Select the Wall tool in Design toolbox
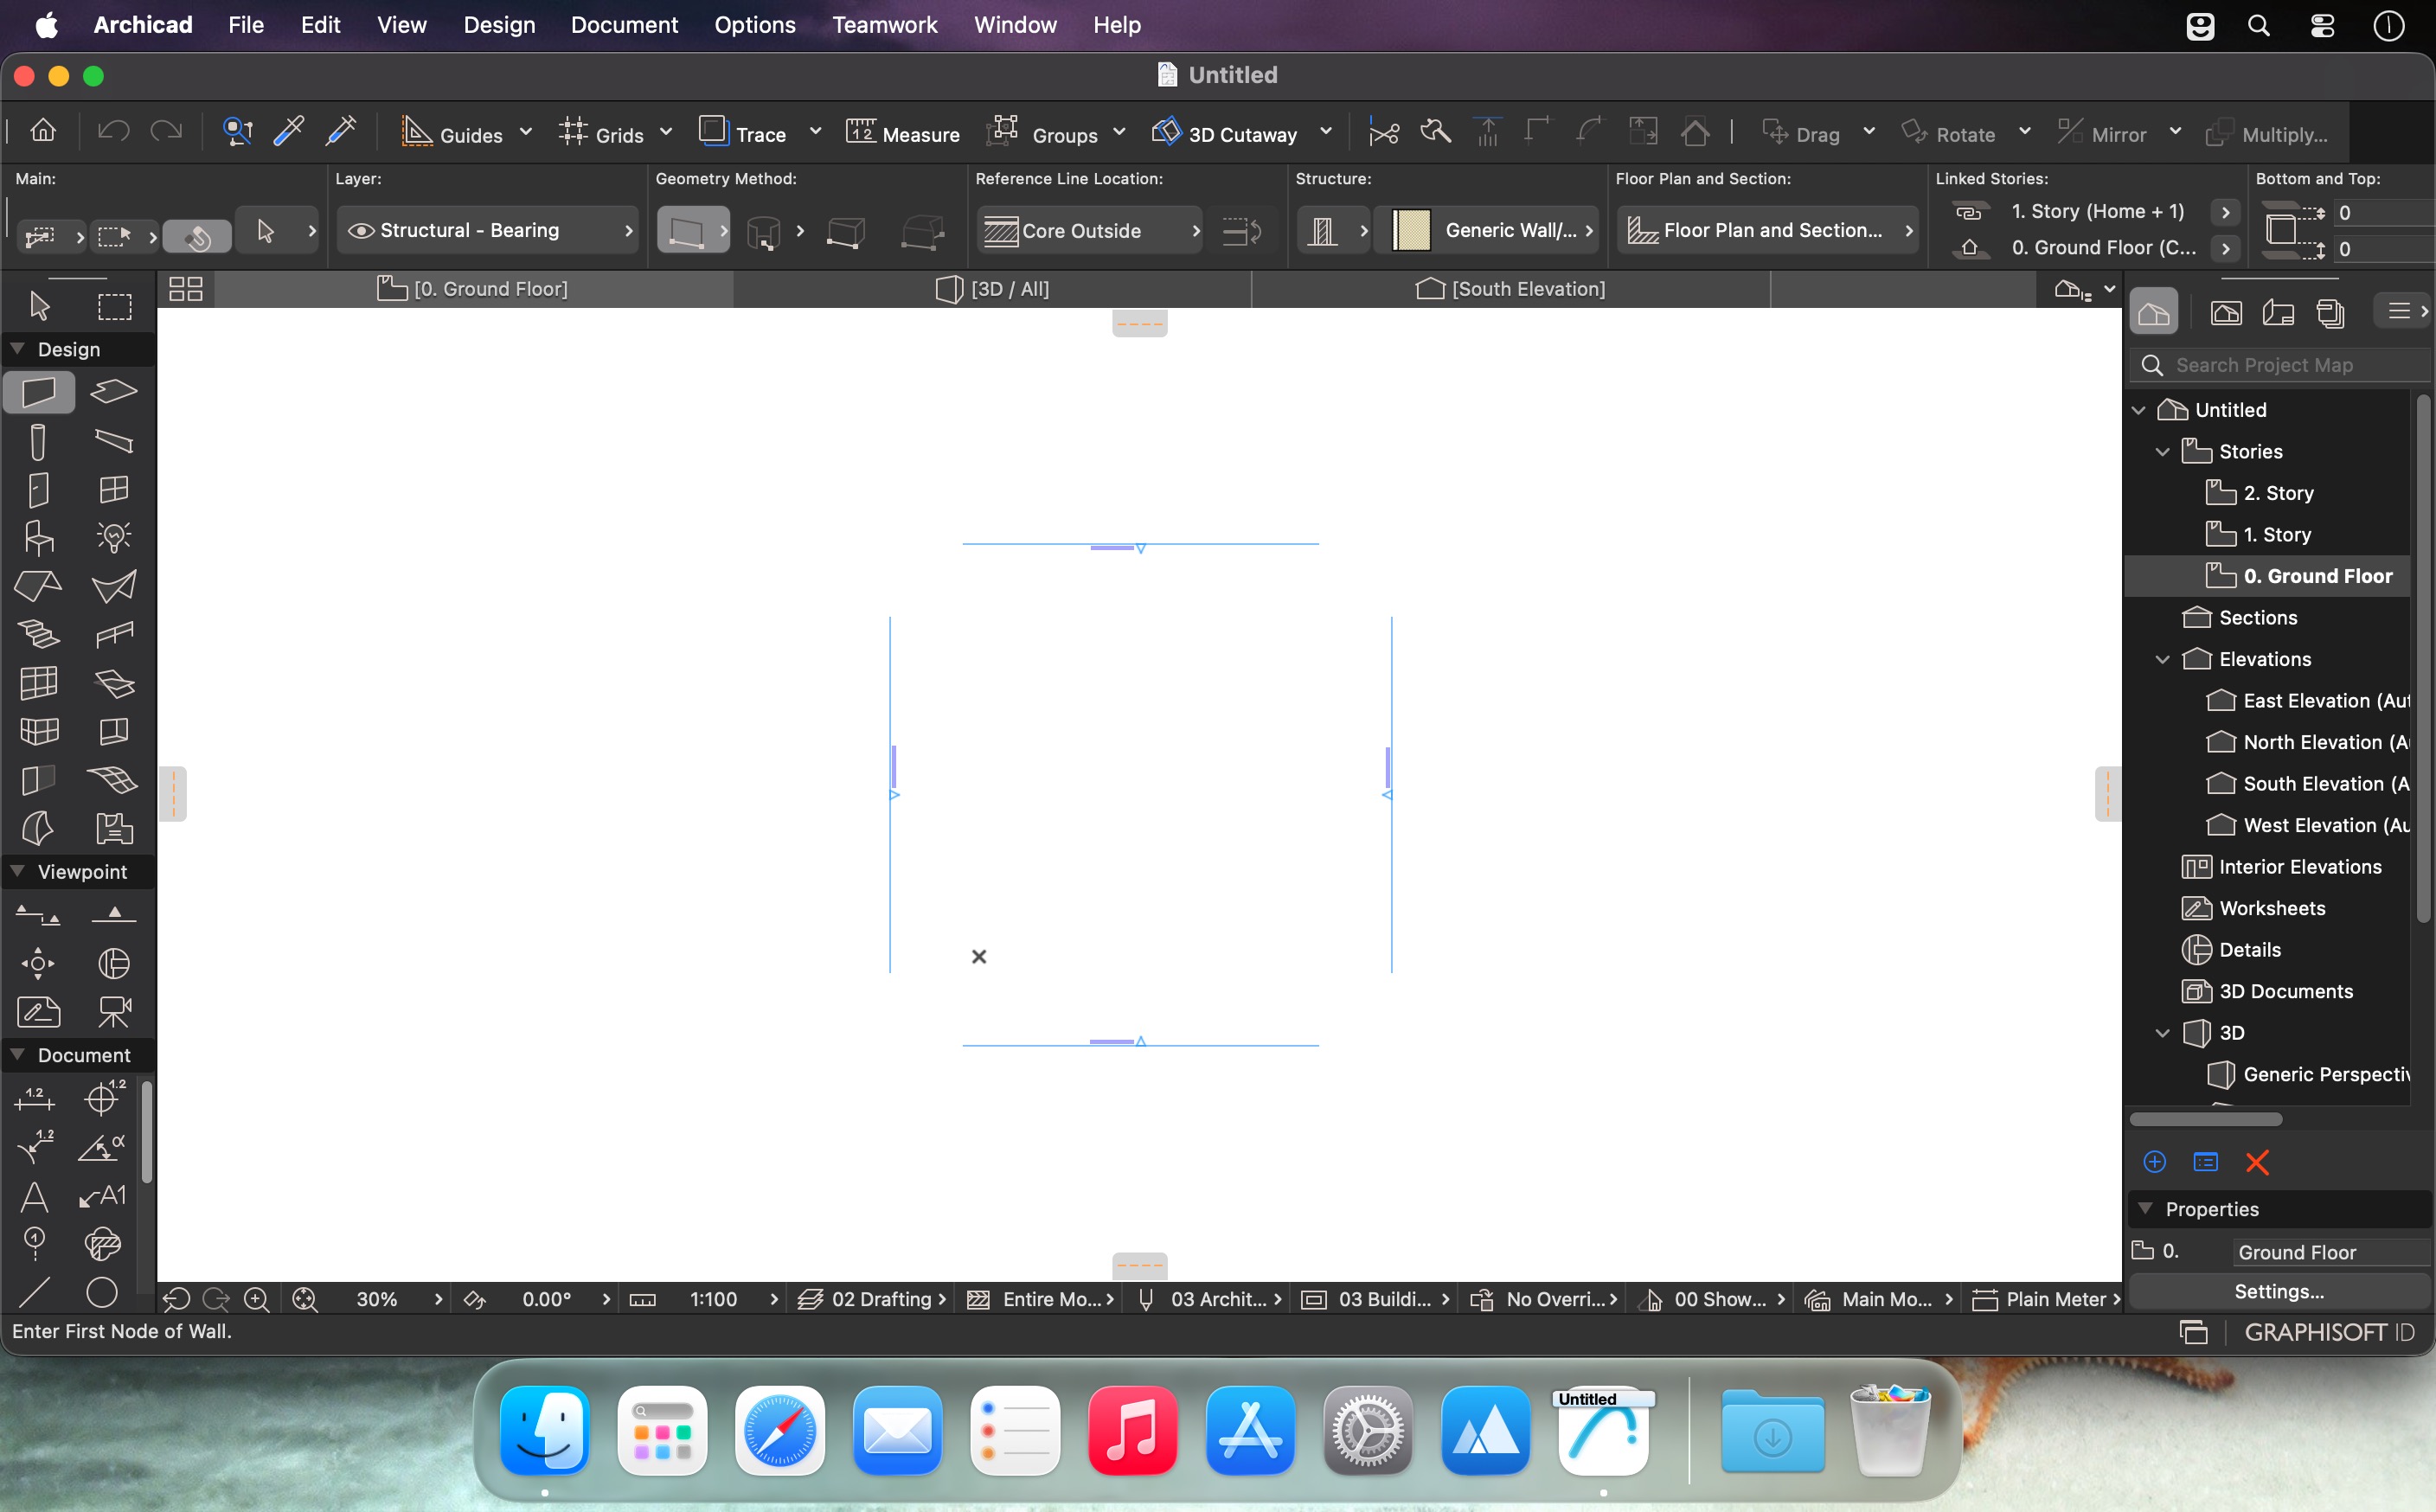 (x=39, y=392)
